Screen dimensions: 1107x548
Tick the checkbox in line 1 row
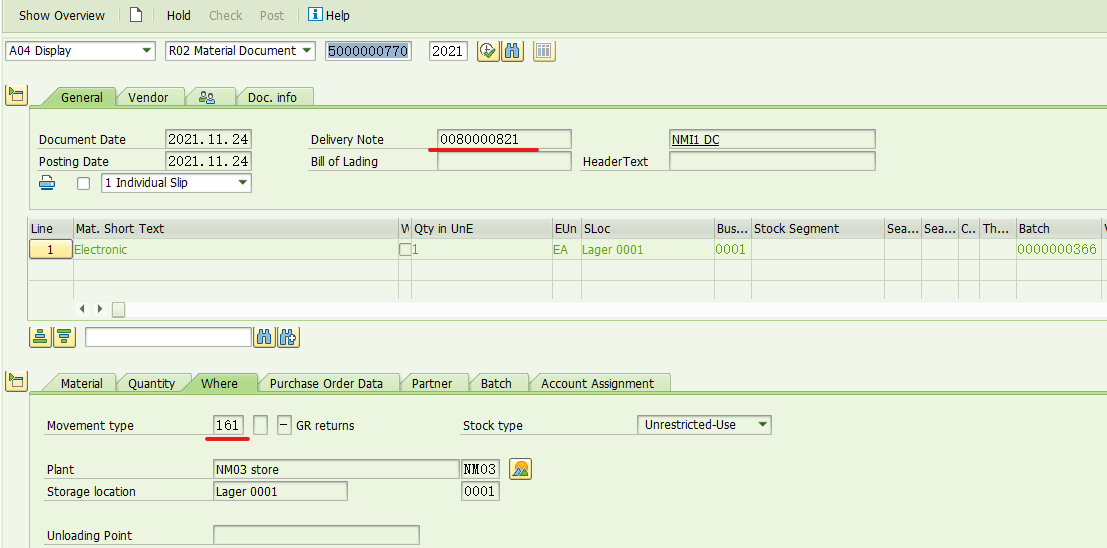(405, 249)
